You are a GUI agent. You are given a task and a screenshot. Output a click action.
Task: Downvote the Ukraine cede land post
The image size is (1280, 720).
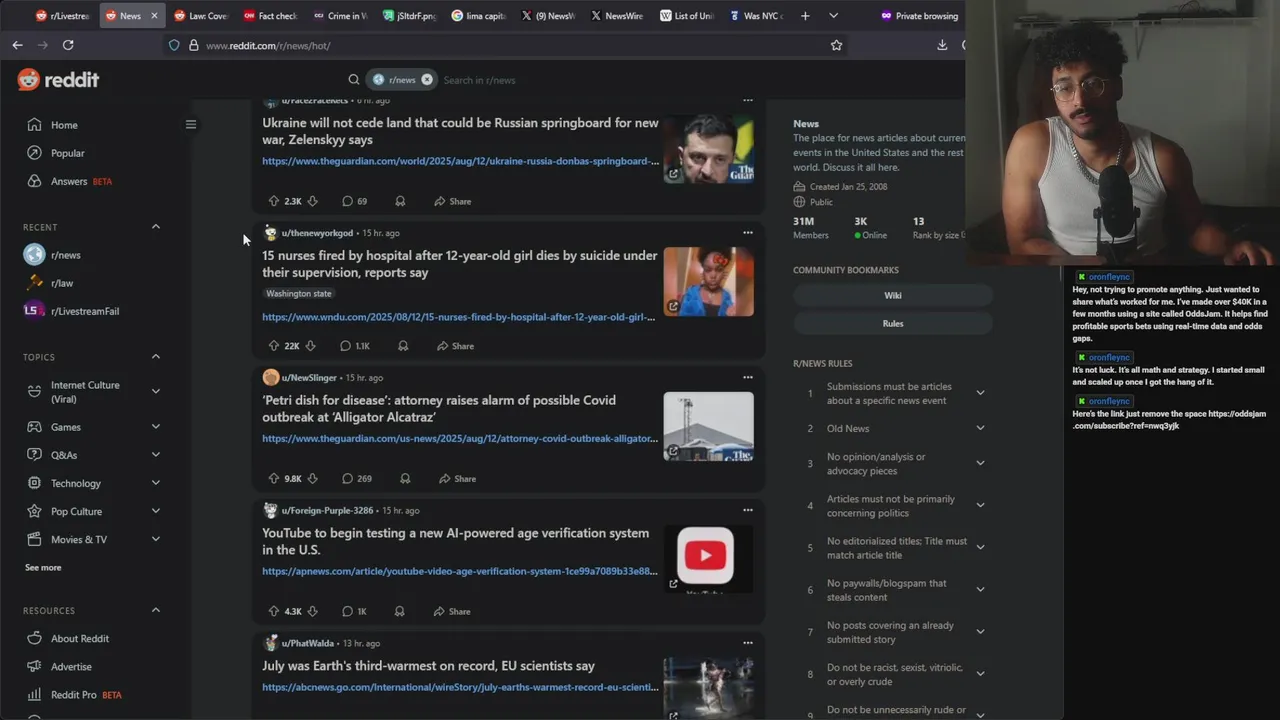(x=312, y=201)
